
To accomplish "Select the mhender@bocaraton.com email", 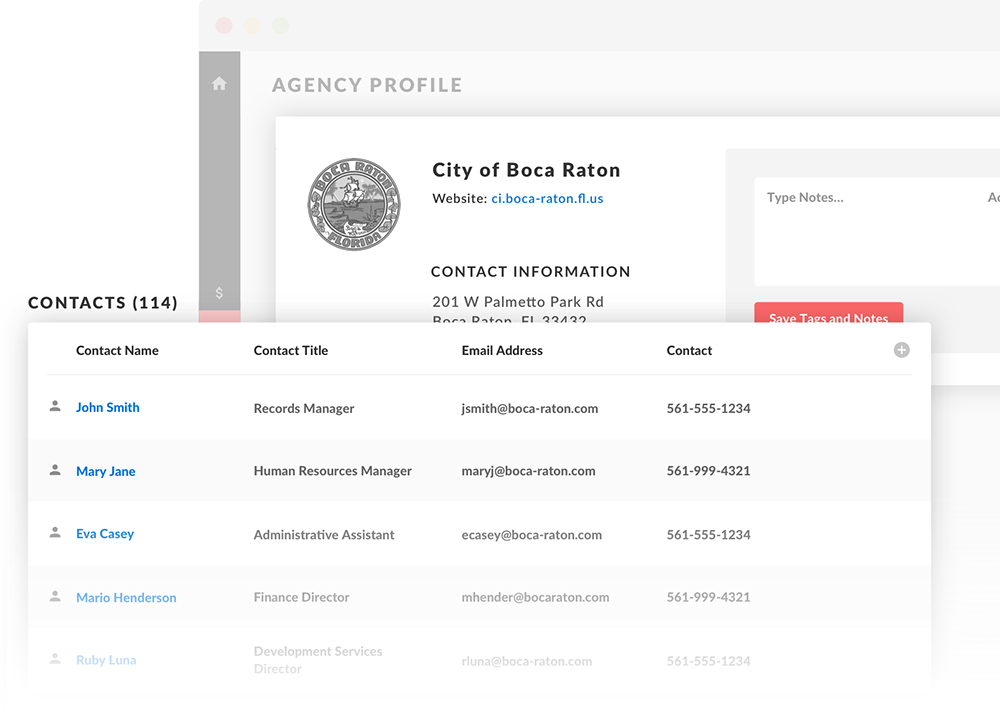I will 536,597.
